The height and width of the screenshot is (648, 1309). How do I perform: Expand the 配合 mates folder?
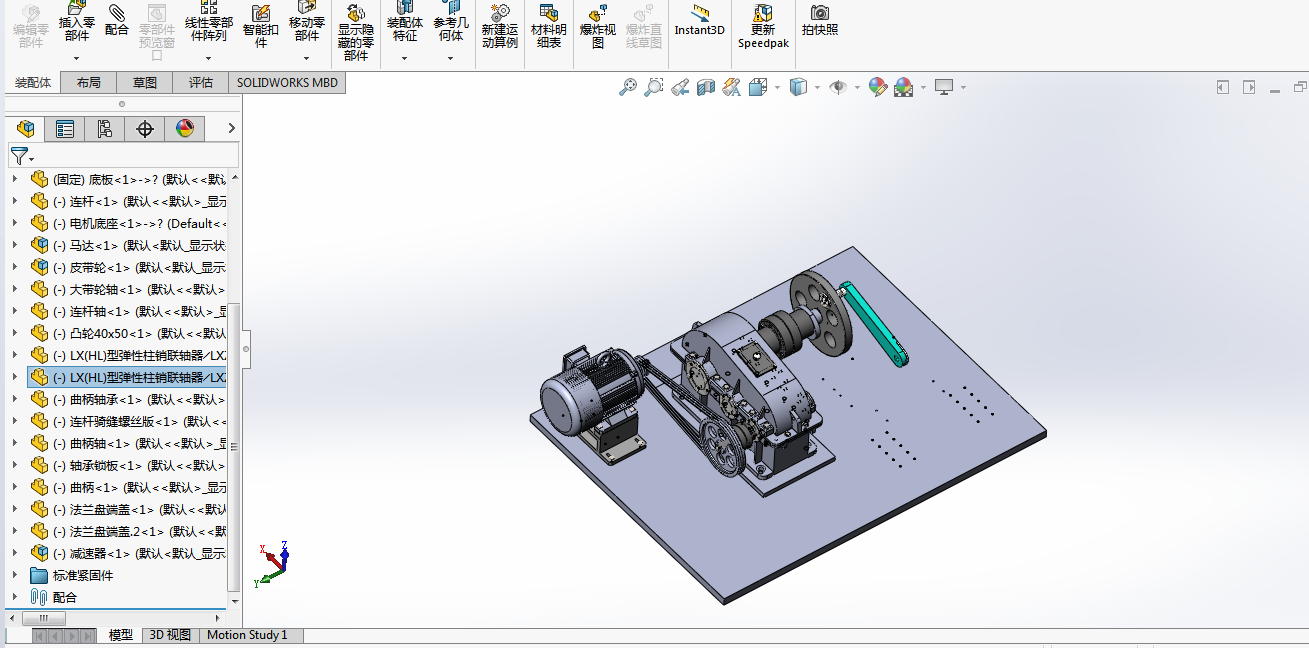(x=15, y=597)
